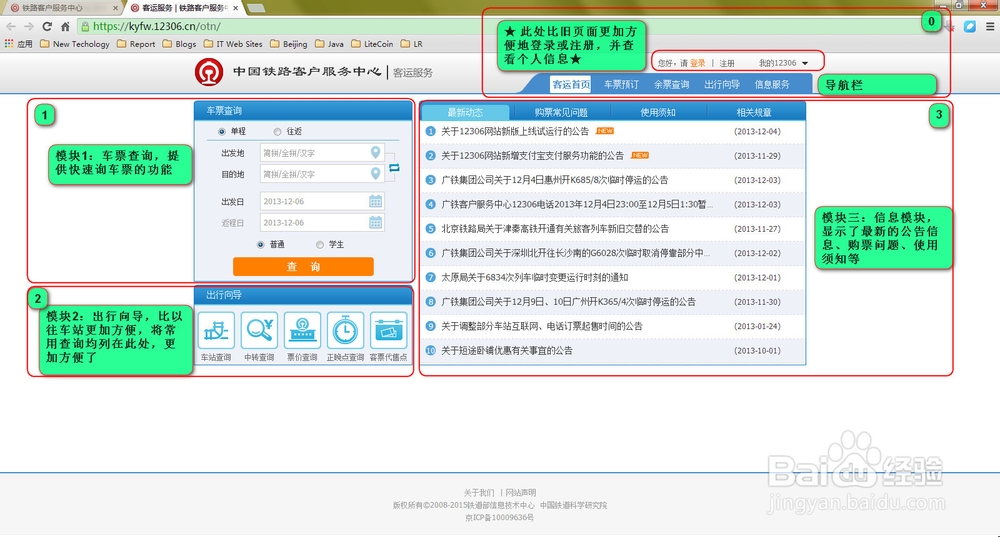Switch to 使用须知 tab
This screenshot has width=1000, height=537.
pyautogui.click(x=658, y=112)
